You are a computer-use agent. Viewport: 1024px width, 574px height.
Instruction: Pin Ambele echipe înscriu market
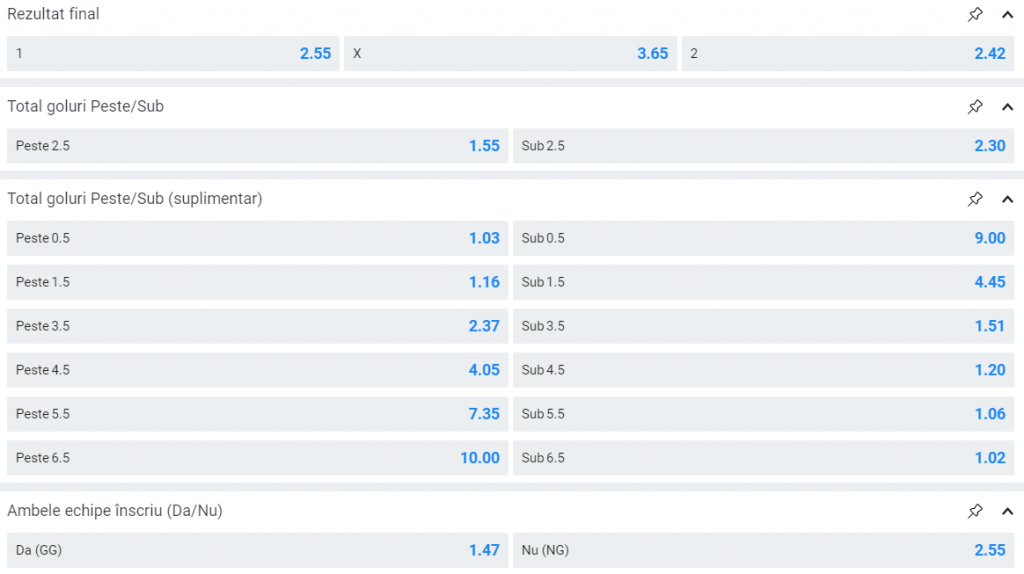coord(975,511)
